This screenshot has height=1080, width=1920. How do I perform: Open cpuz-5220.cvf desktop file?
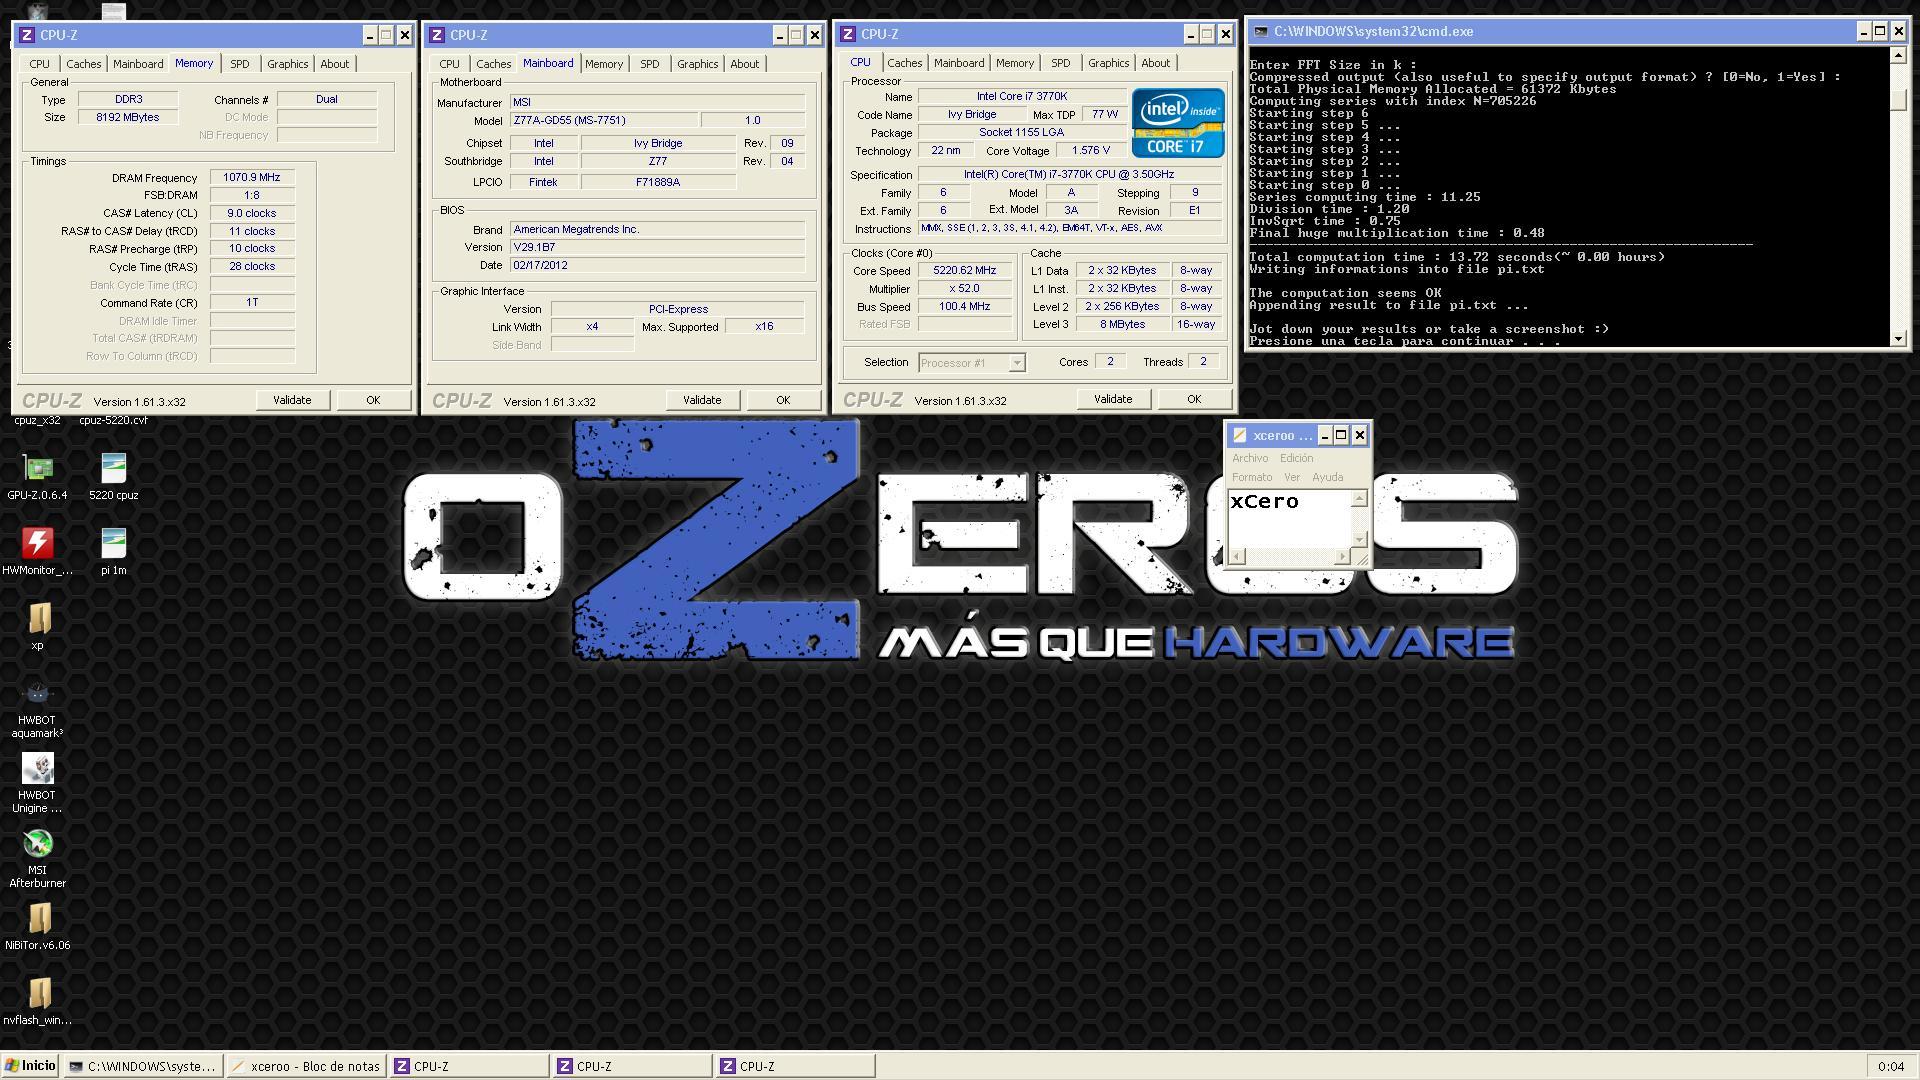point(113,420)
